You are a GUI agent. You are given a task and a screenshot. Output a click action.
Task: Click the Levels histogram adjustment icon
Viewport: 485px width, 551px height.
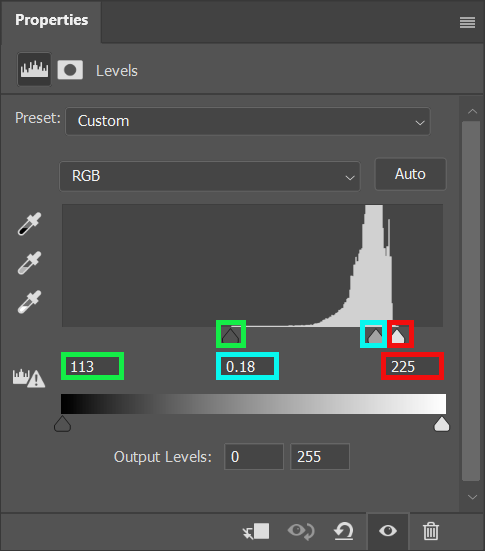[34, 69]
